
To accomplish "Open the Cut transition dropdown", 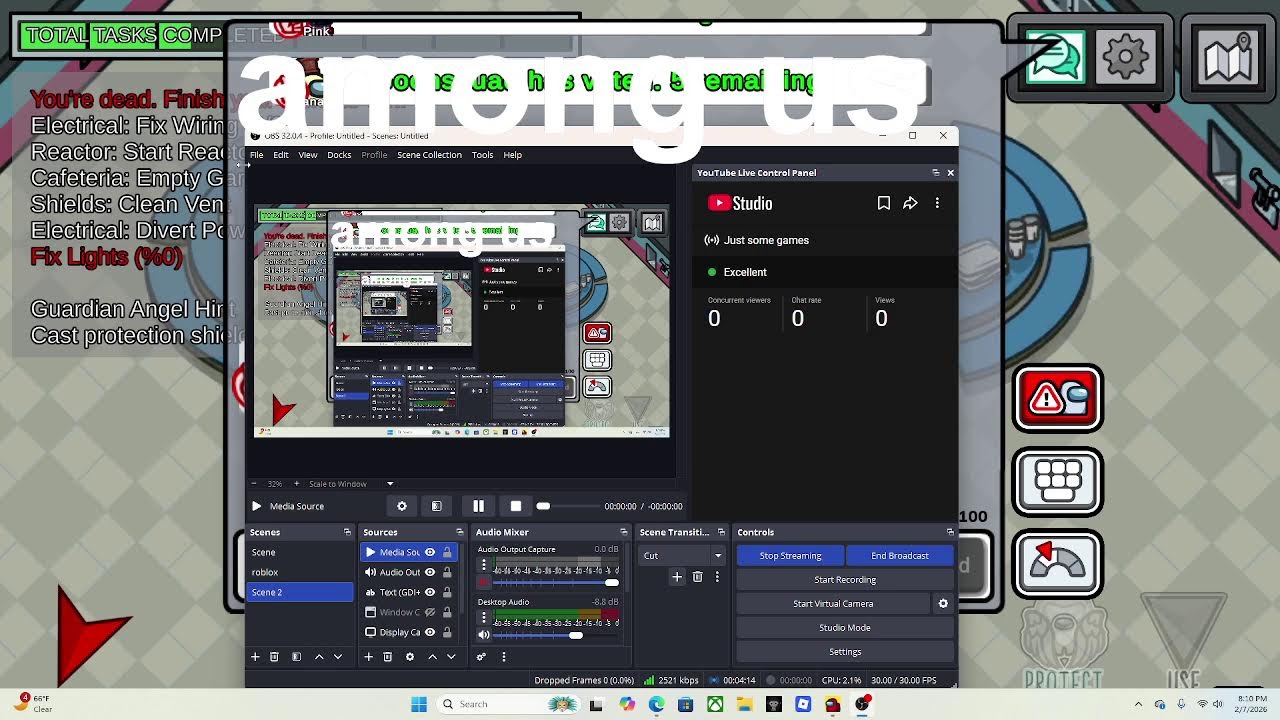I will 683,555.
